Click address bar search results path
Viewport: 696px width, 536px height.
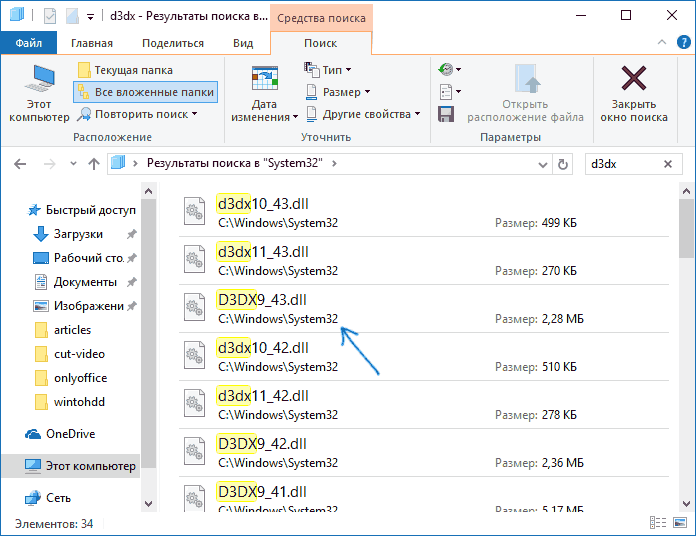click(x=235, y=163)
